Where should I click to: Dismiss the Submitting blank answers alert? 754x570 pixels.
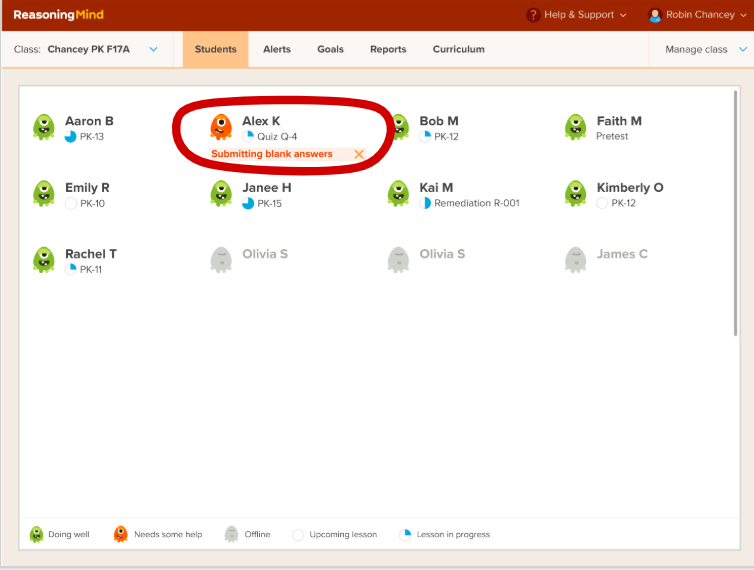(359, 154)
